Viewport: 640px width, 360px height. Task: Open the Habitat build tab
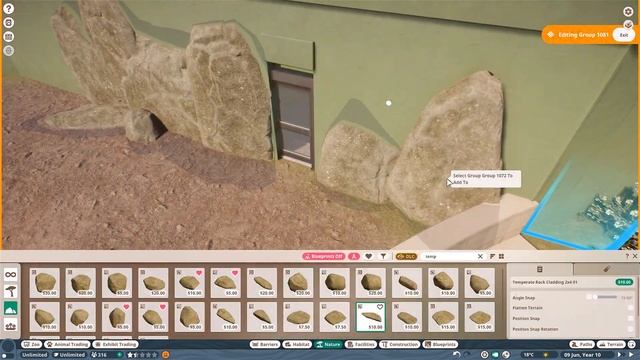297,344
